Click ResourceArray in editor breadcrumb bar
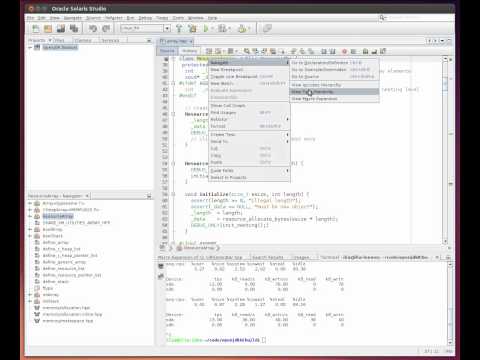480x360 pixels. click(x=199, y=248)
